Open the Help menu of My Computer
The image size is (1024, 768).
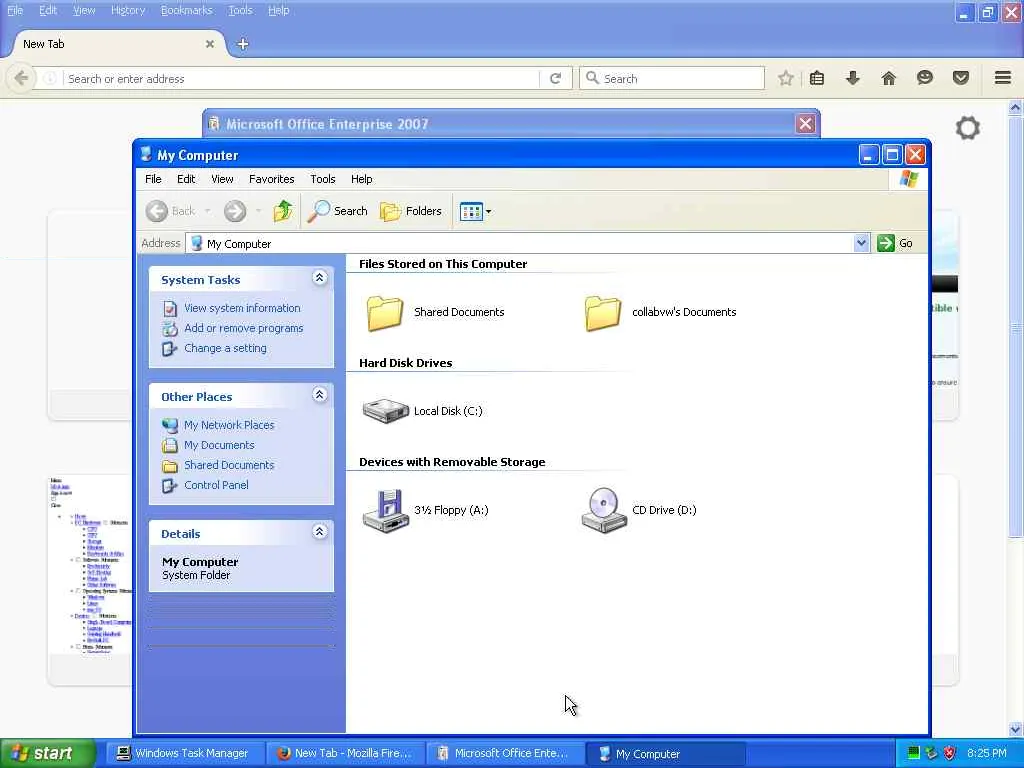[x=361, y=179]
